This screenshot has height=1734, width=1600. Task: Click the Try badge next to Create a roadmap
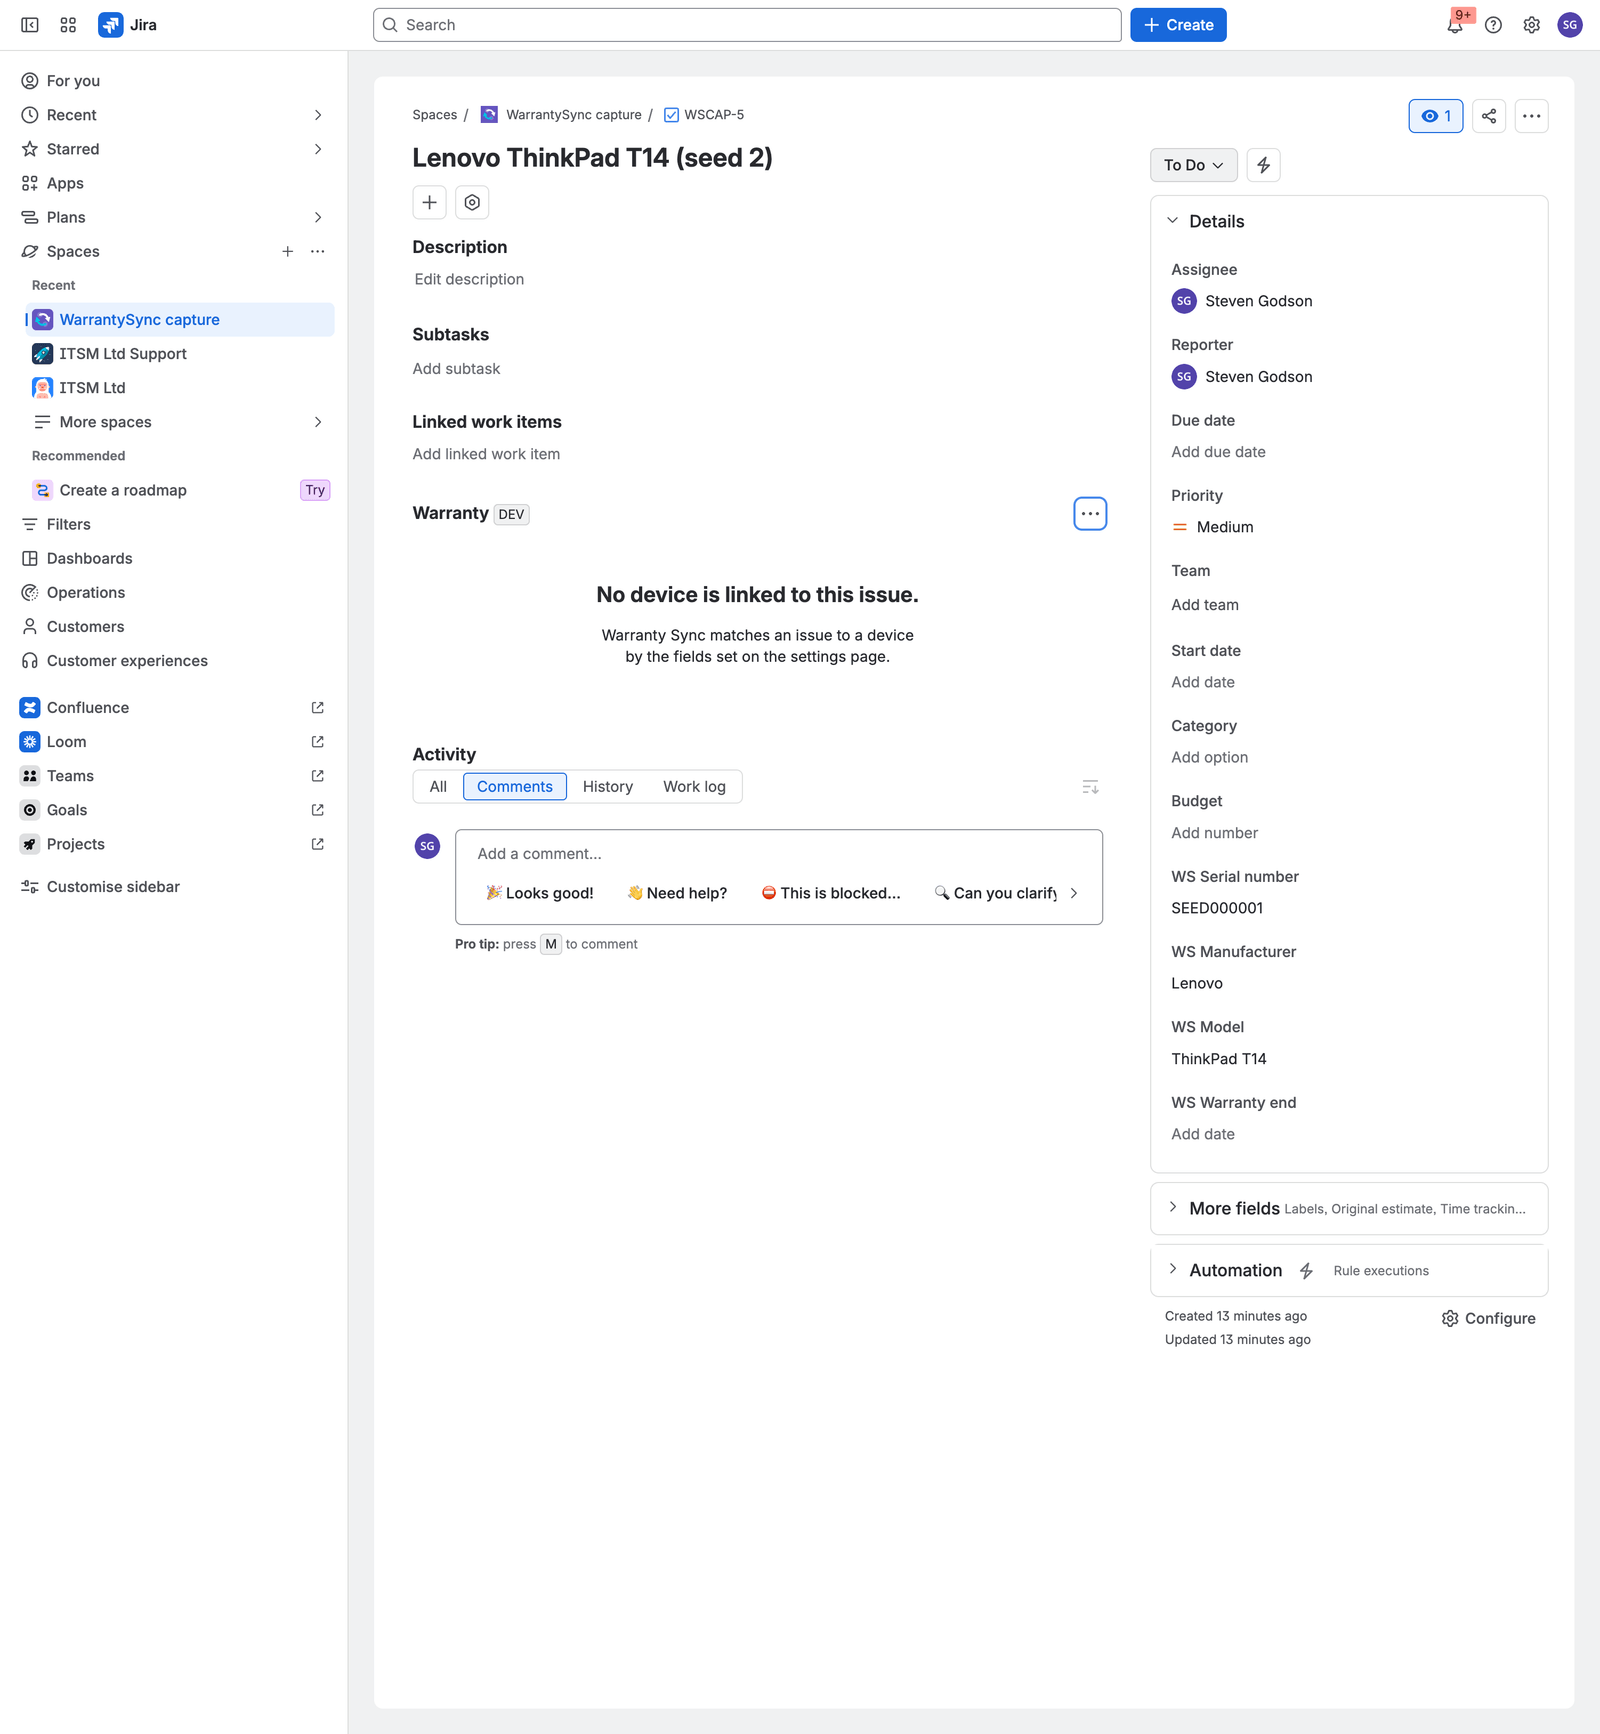(315, 490)
